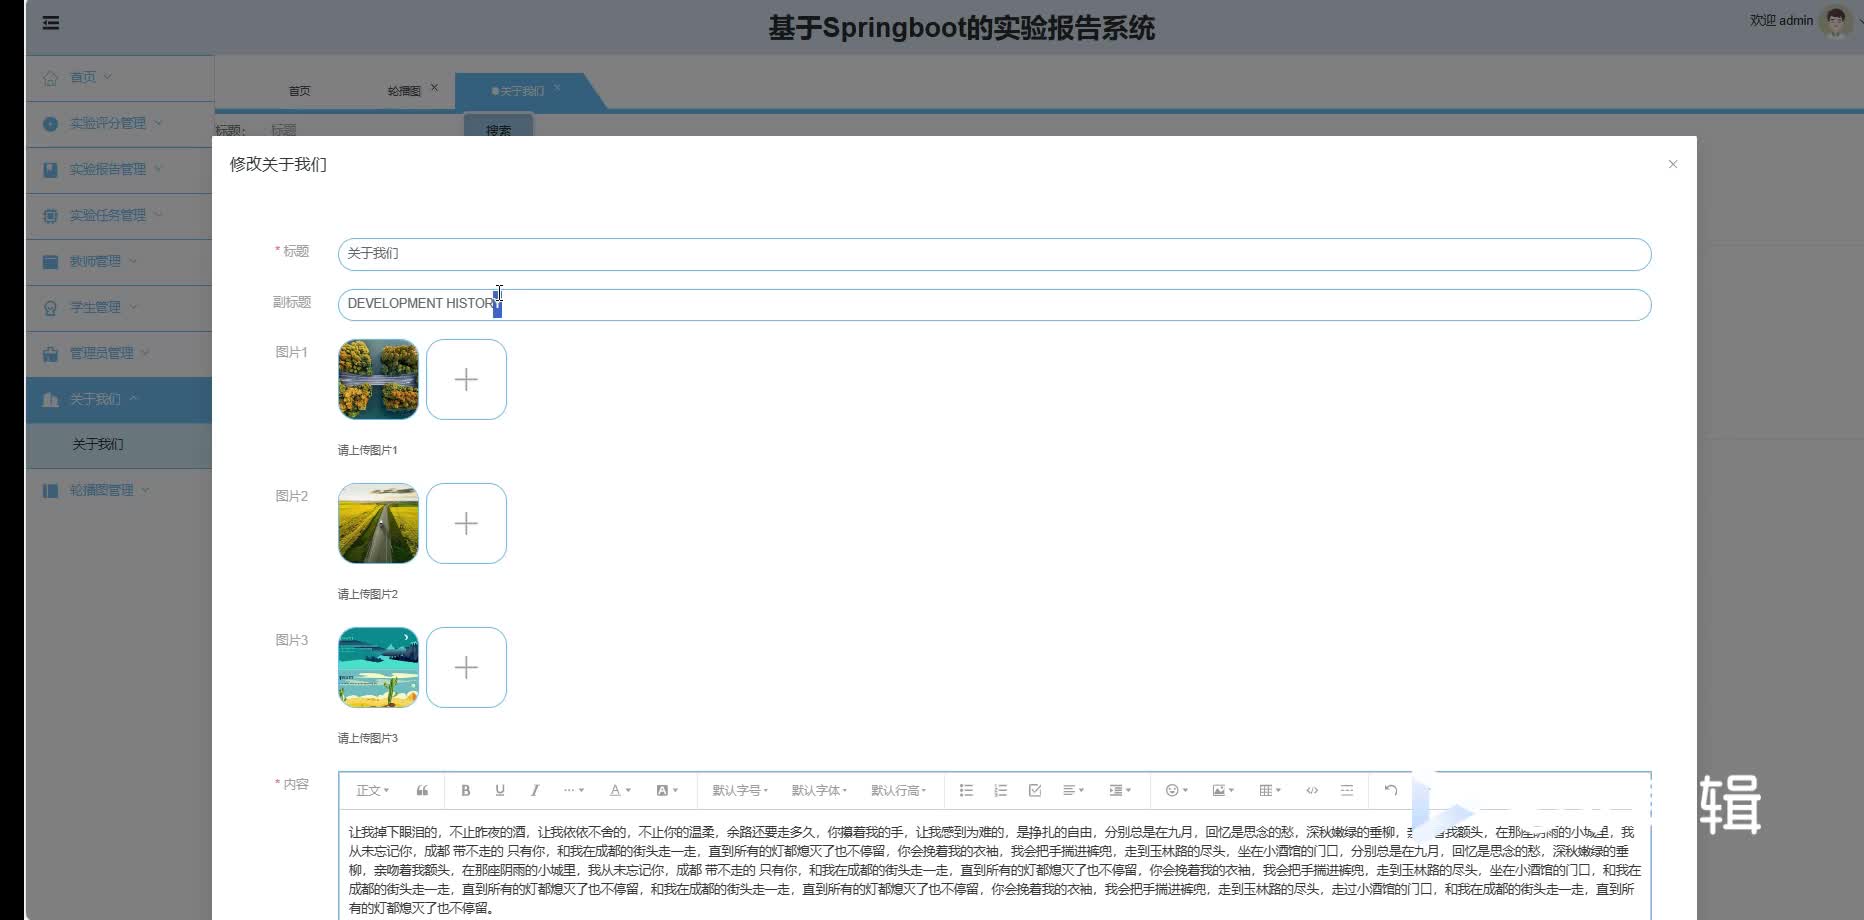Insert a blockquote using the quote icon

422,790
